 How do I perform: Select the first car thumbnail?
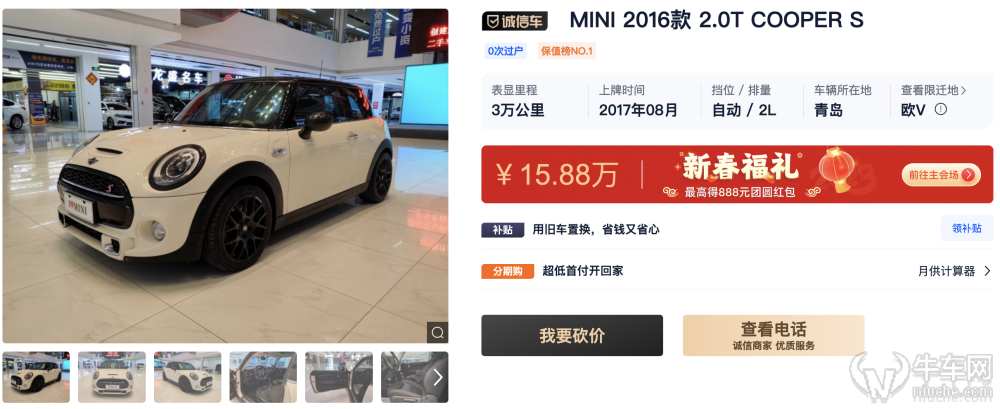(x=36, y=377)
